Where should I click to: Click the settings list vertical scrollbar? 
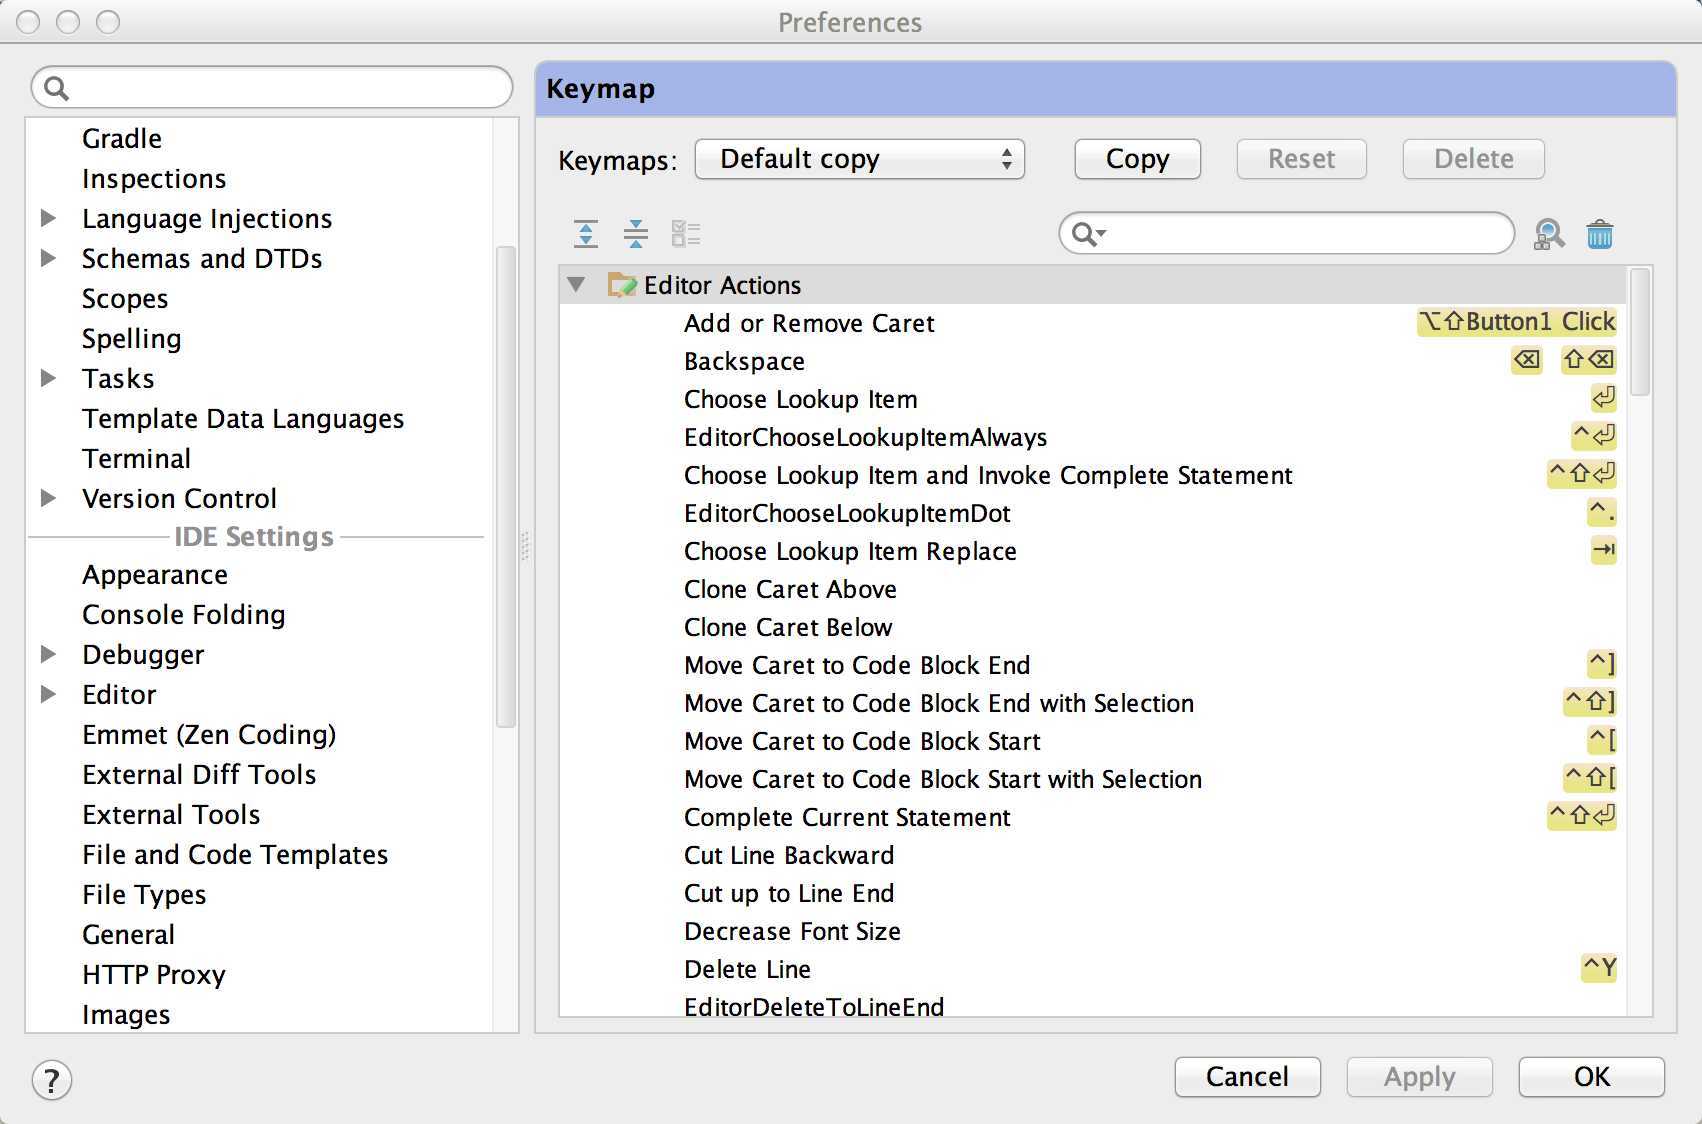tap(506, 486)
